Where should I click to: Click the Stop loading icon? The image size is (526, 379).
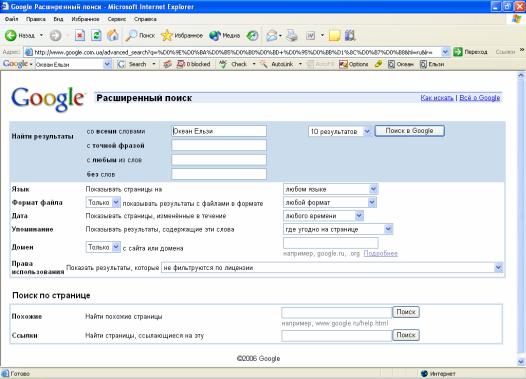80,35
